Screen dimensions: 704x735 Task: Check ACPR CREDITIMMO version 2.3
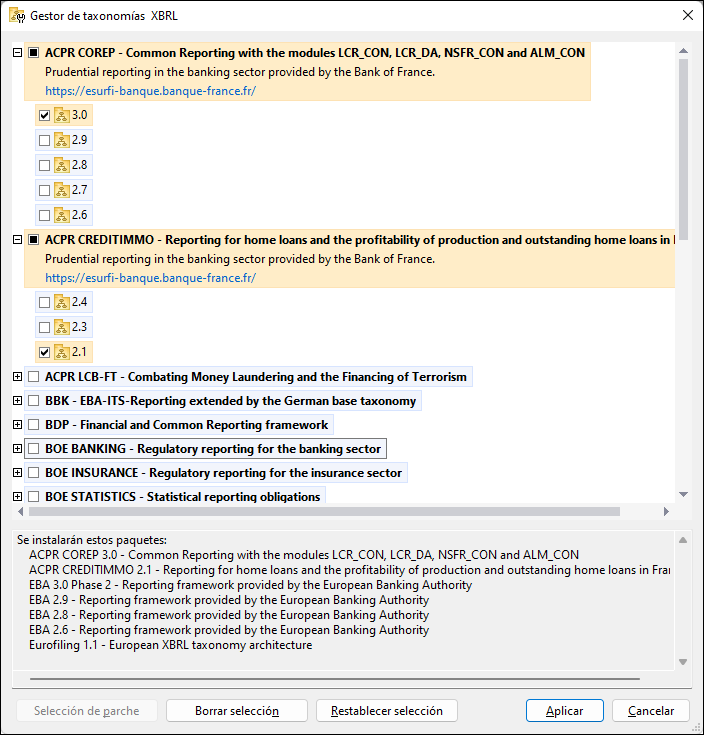click(45, 327)
